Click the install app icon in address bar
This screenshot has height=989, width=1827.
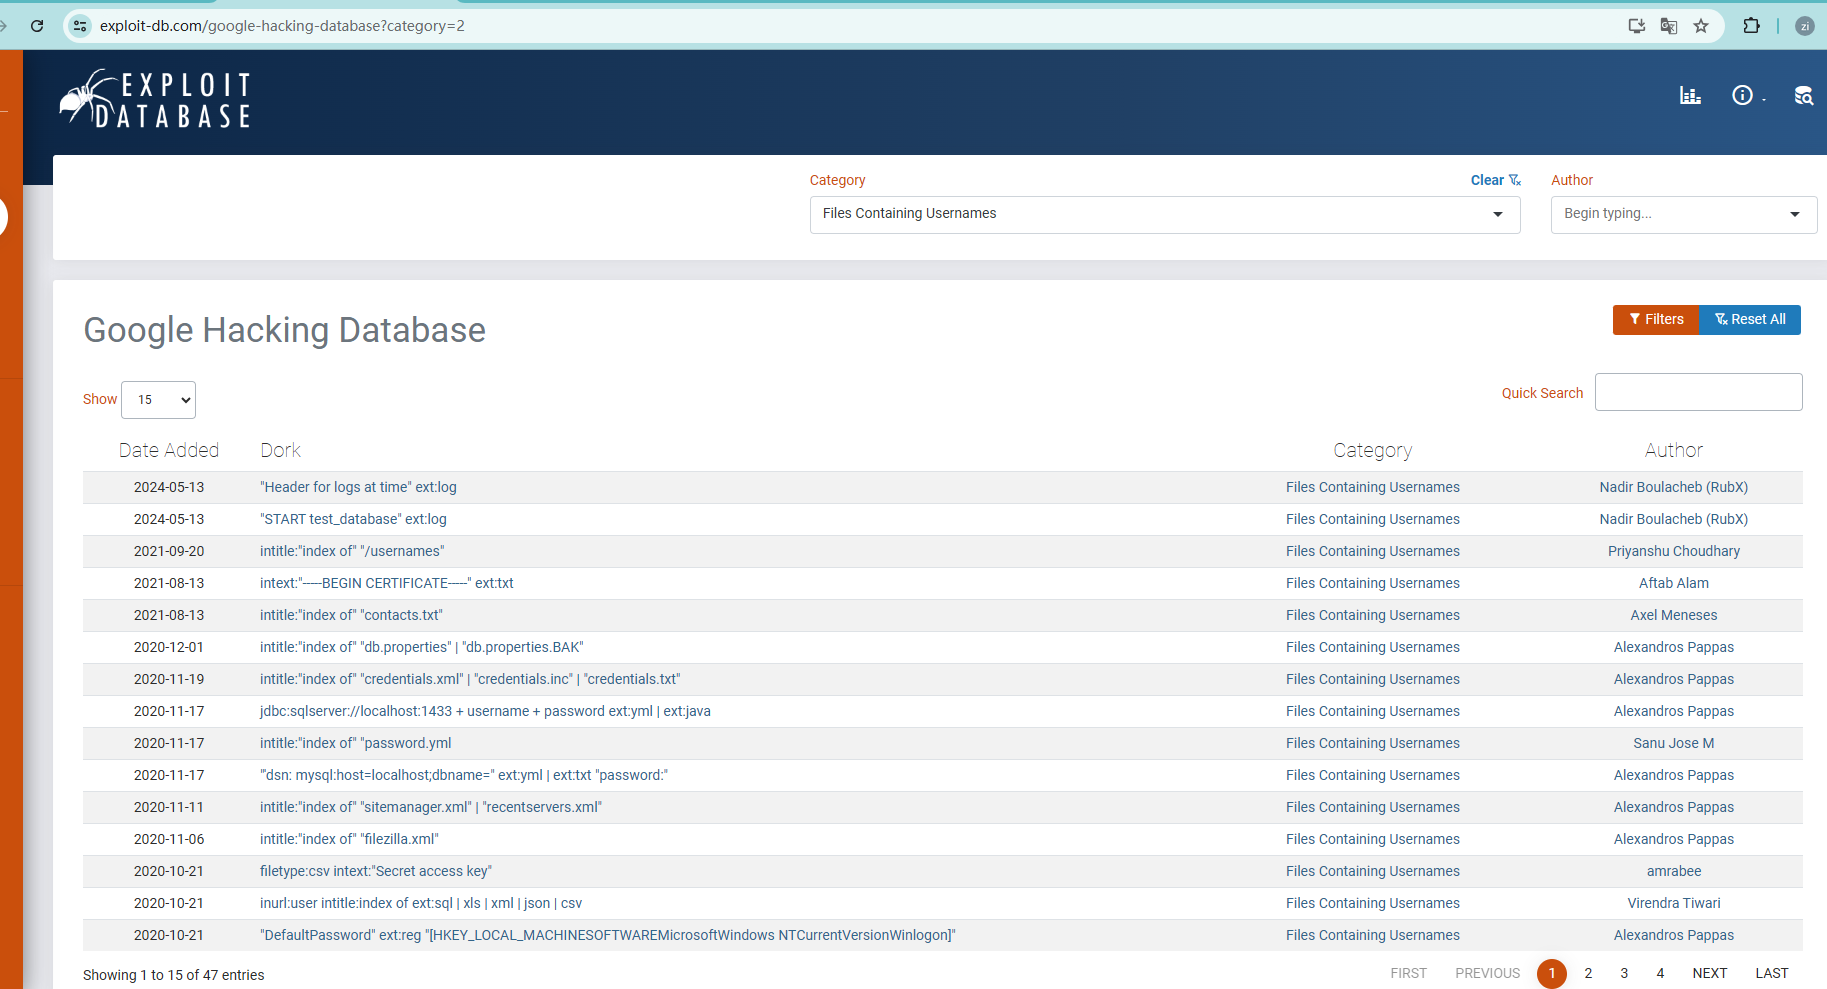coord(1636,26)
